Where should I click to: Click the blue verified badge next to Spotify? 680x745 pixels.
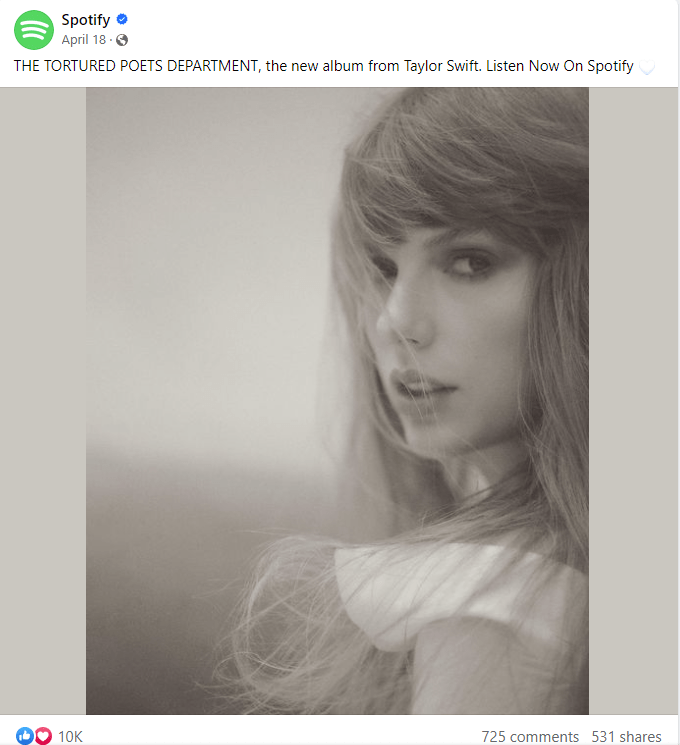click(122, 19)
